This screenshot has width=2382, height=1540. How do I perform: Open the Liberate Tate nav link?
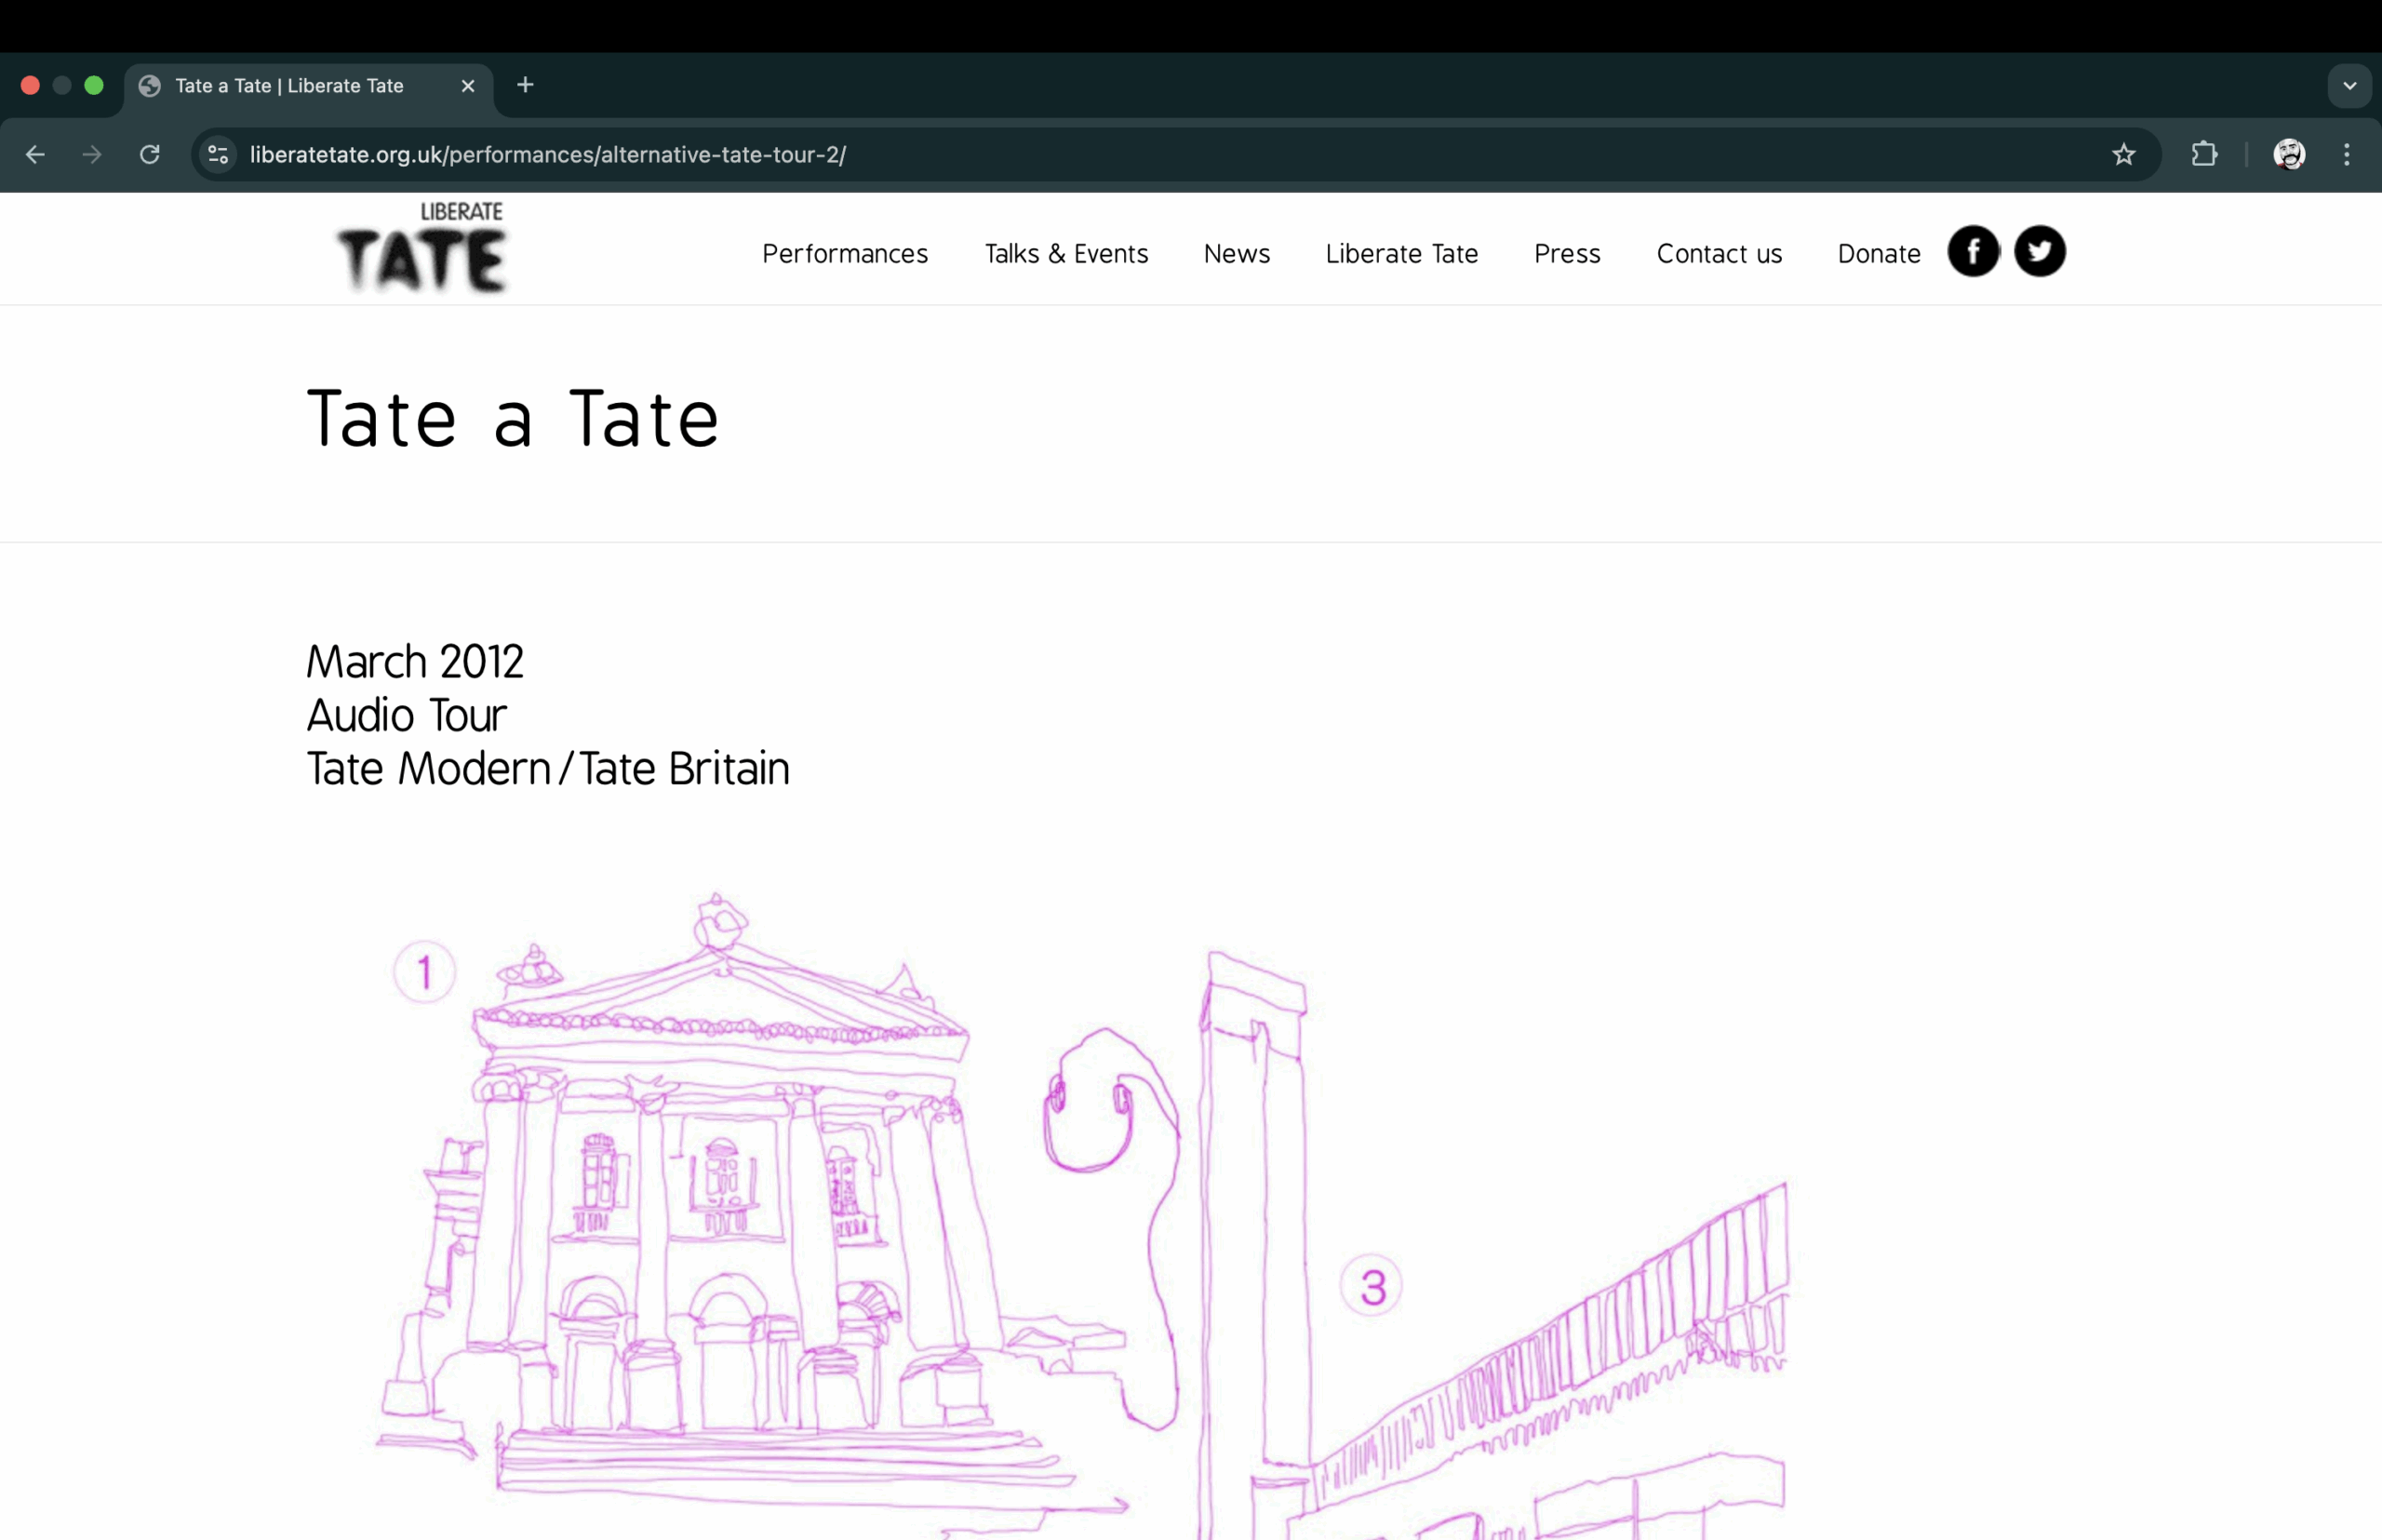pos(1401,254)
